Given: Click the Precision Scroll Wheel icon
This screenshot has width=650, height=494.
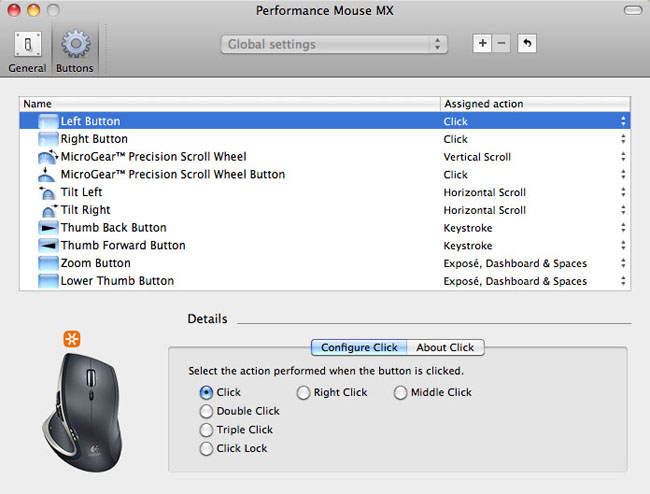Looking at the screenshot, I should click(x=48, y=157).
